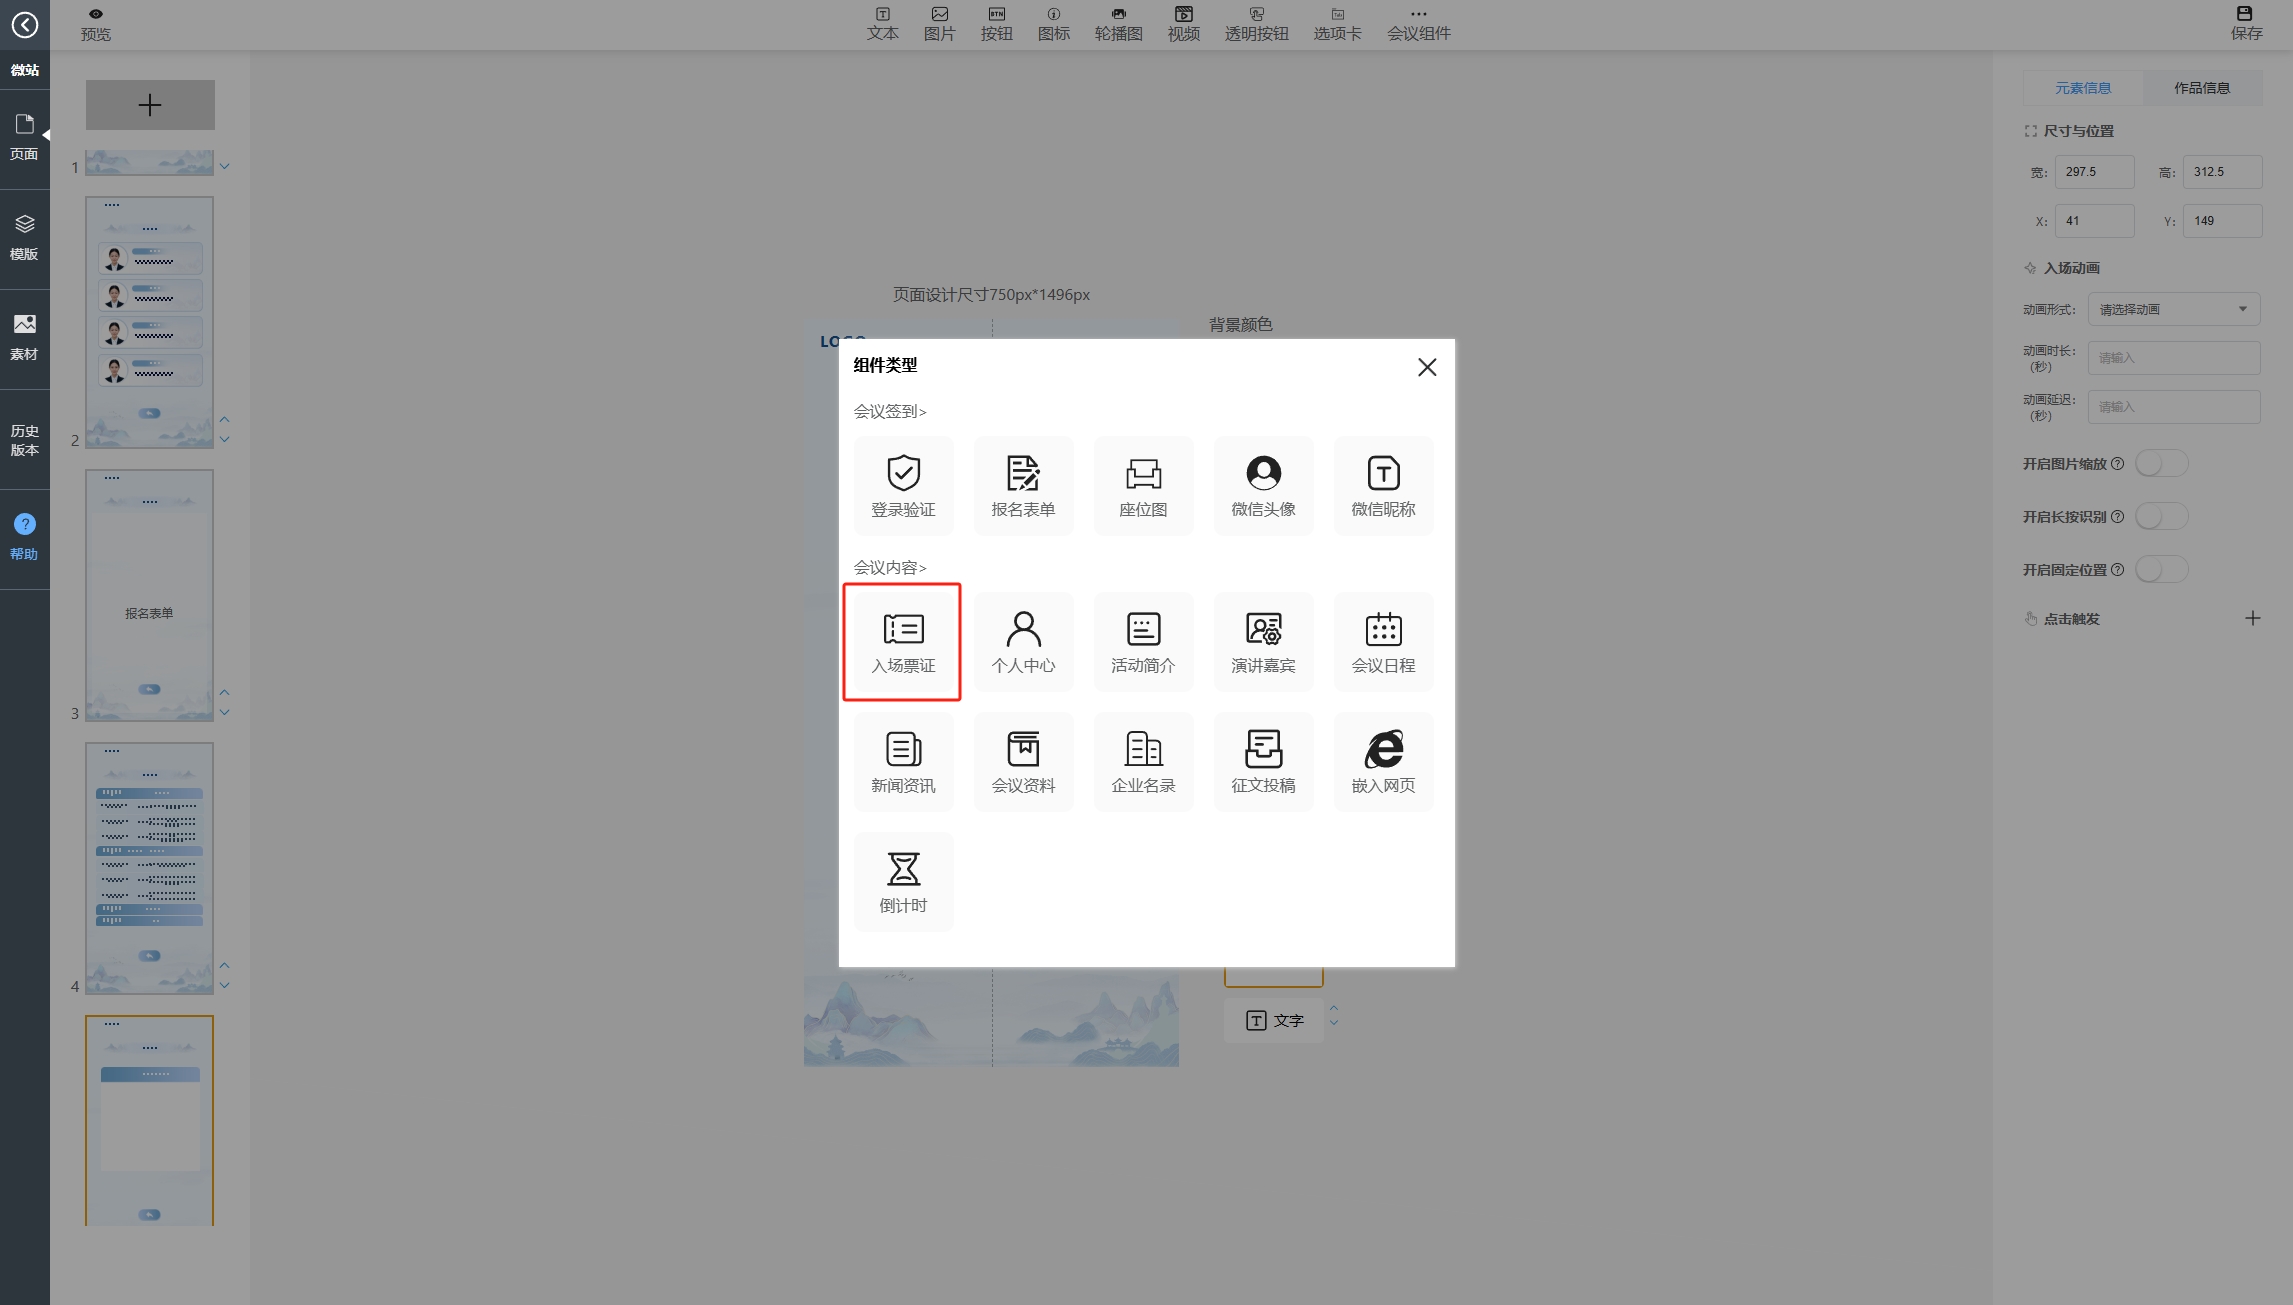Viewport: 2293px width, 1305px height.
Task: Turn on 开启长按识别 switch
Action: coord(2161,517)
